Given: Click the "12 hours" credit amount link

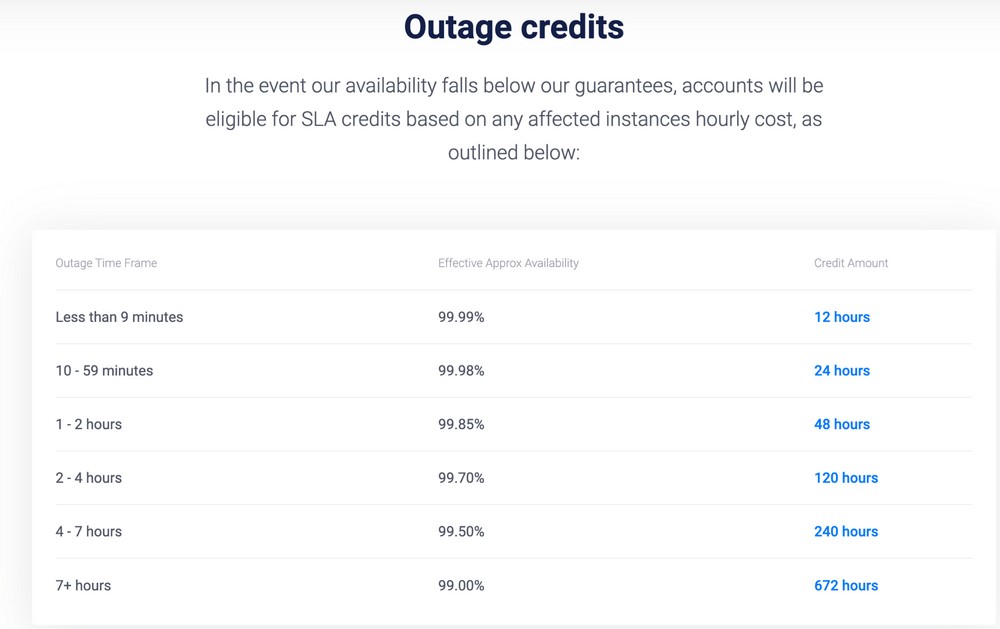Looking at the screenshot, I should pos(841,317).
